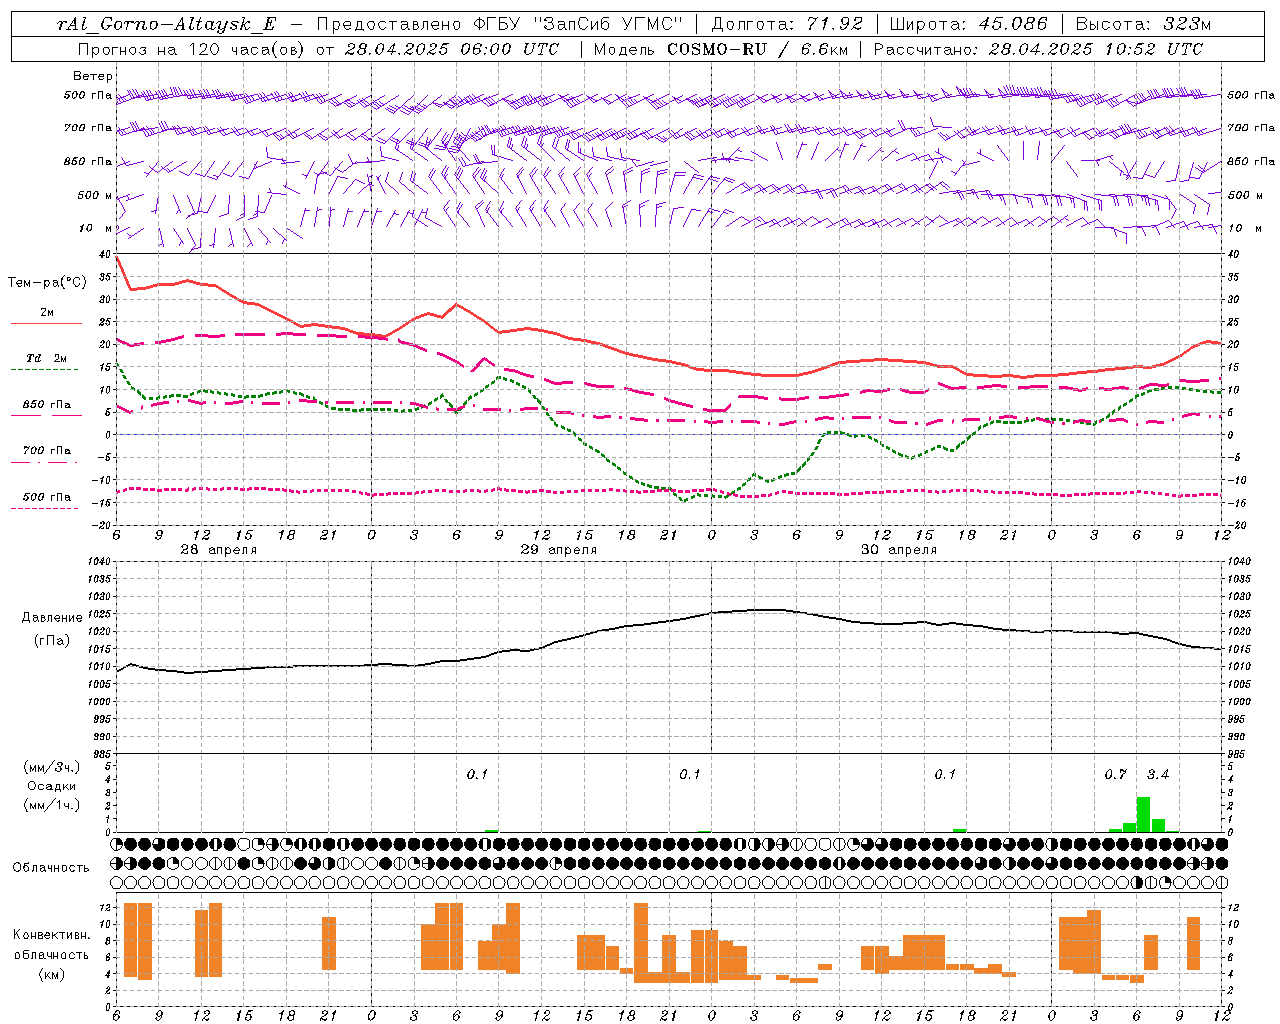This screenshot has height=1024, width=1280.
Task: Click the Осадки panel label
Action: [x=51, y=786]
